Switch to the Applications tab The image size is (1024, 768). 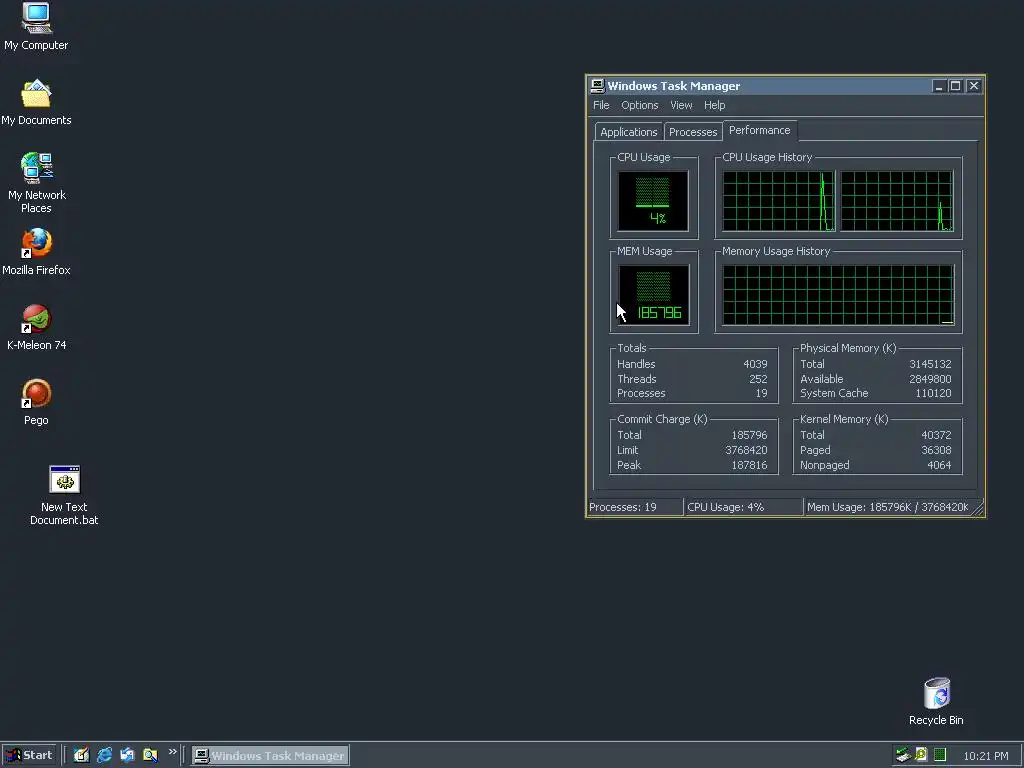click(628, 132)
